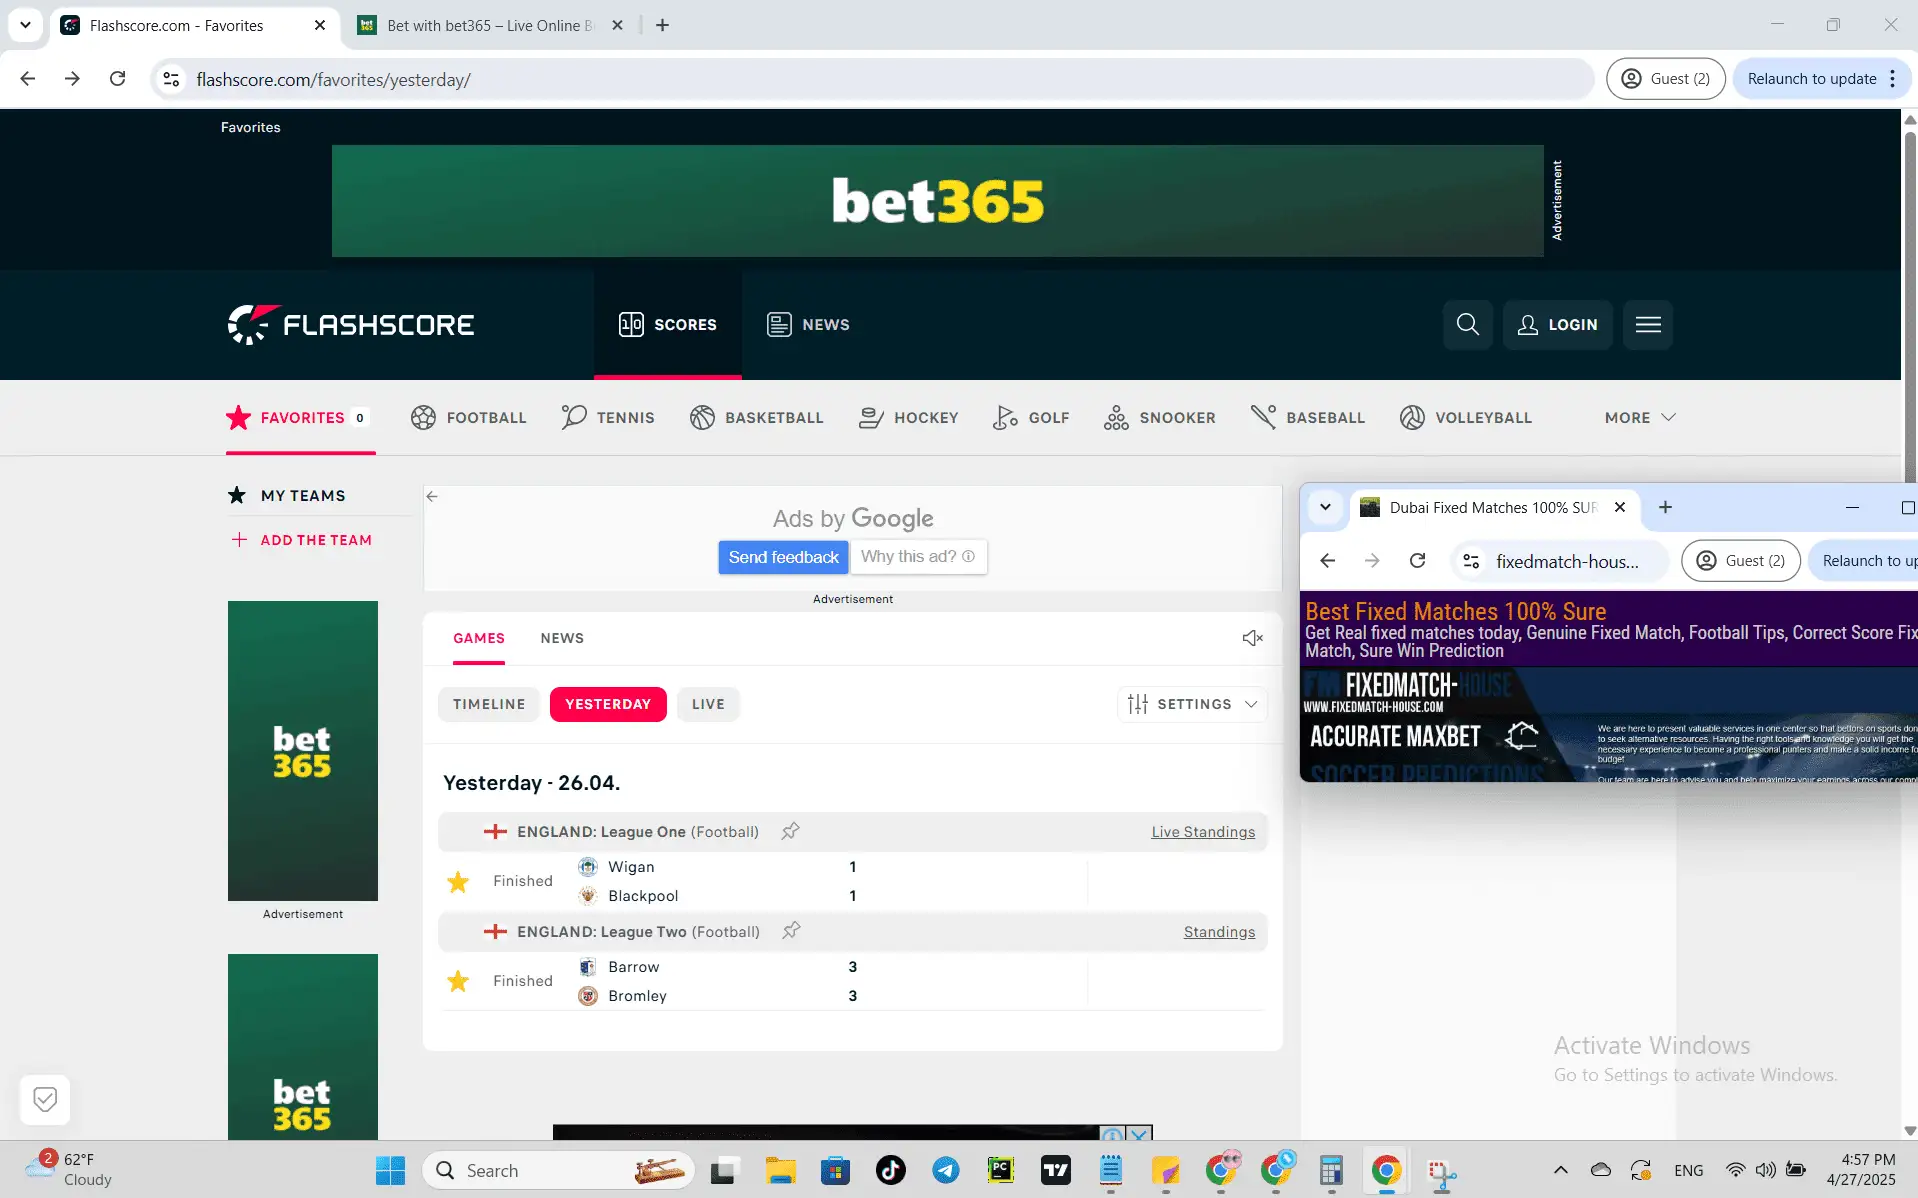Open the Settings panel above match list
This screenshot has height=1198, width=1918.
pos(1192,704)
